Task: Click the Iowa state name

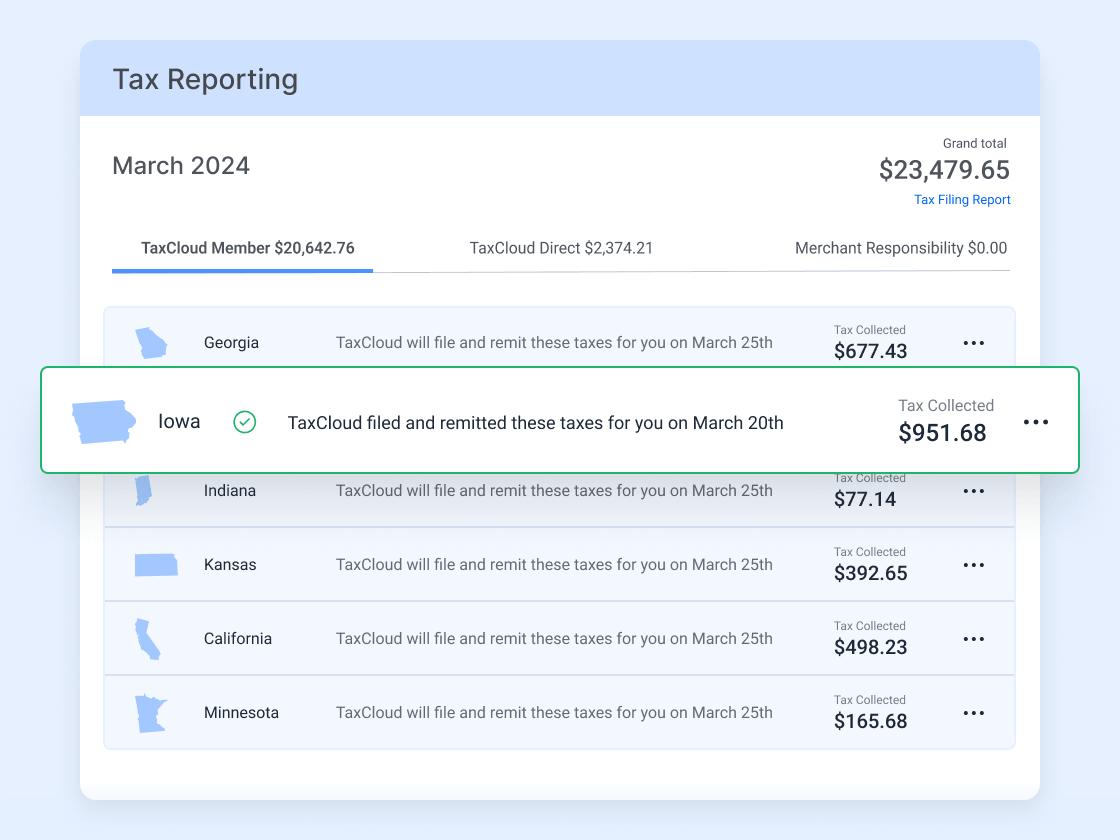Action: [x=179, y=421]
